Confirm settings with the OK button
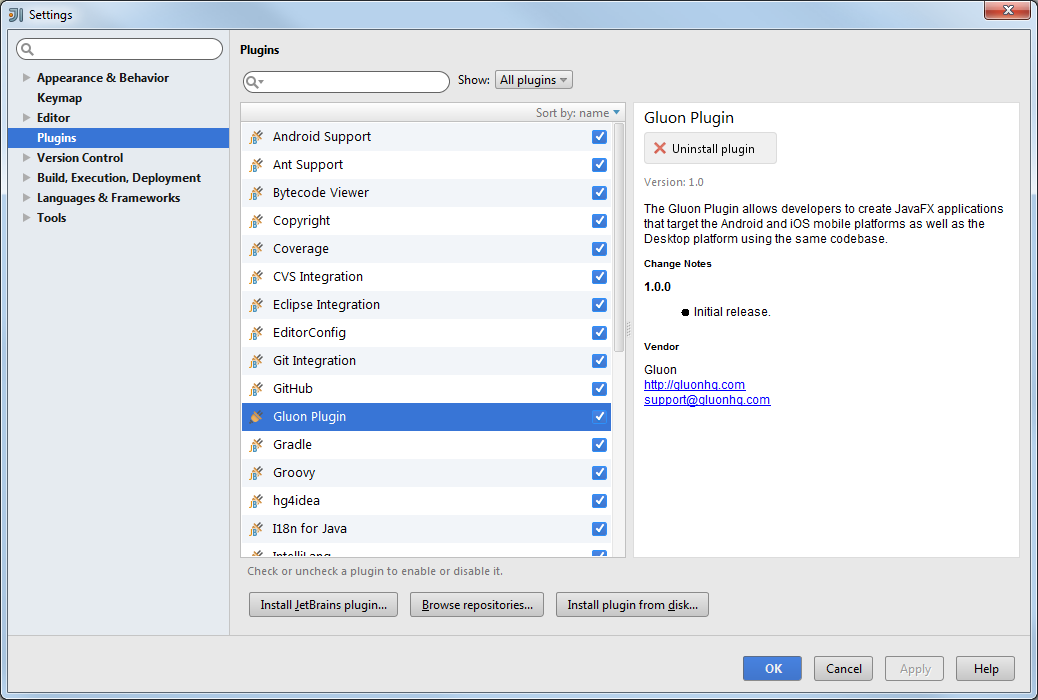The width and height of the screenshot is (1038, 700). [772, 669]
